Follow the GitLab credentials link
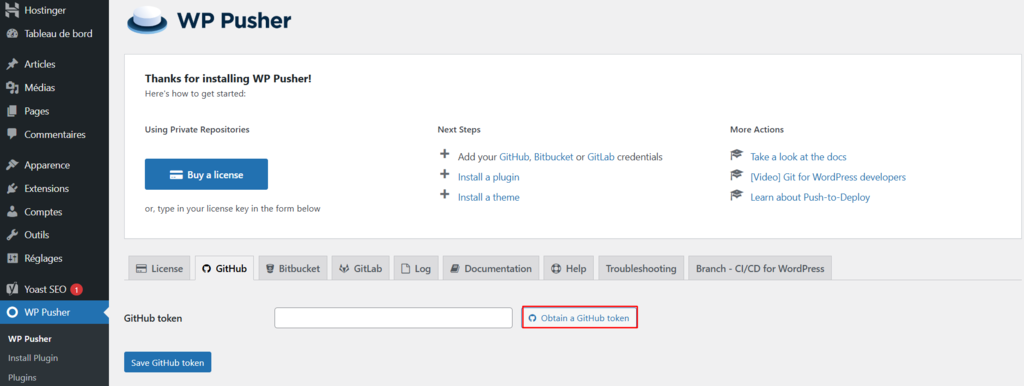Screen dimensions: 1024x386 [601, 157]
